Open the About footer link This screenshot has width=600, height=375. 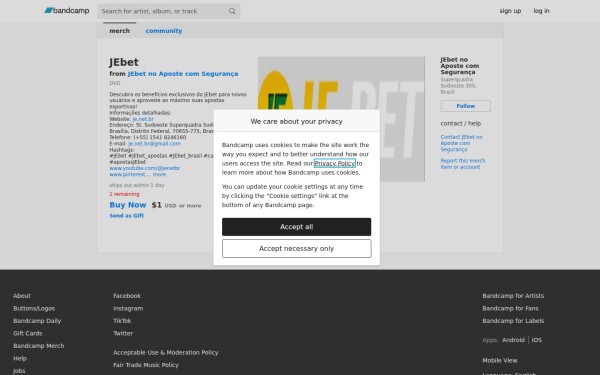22,296
